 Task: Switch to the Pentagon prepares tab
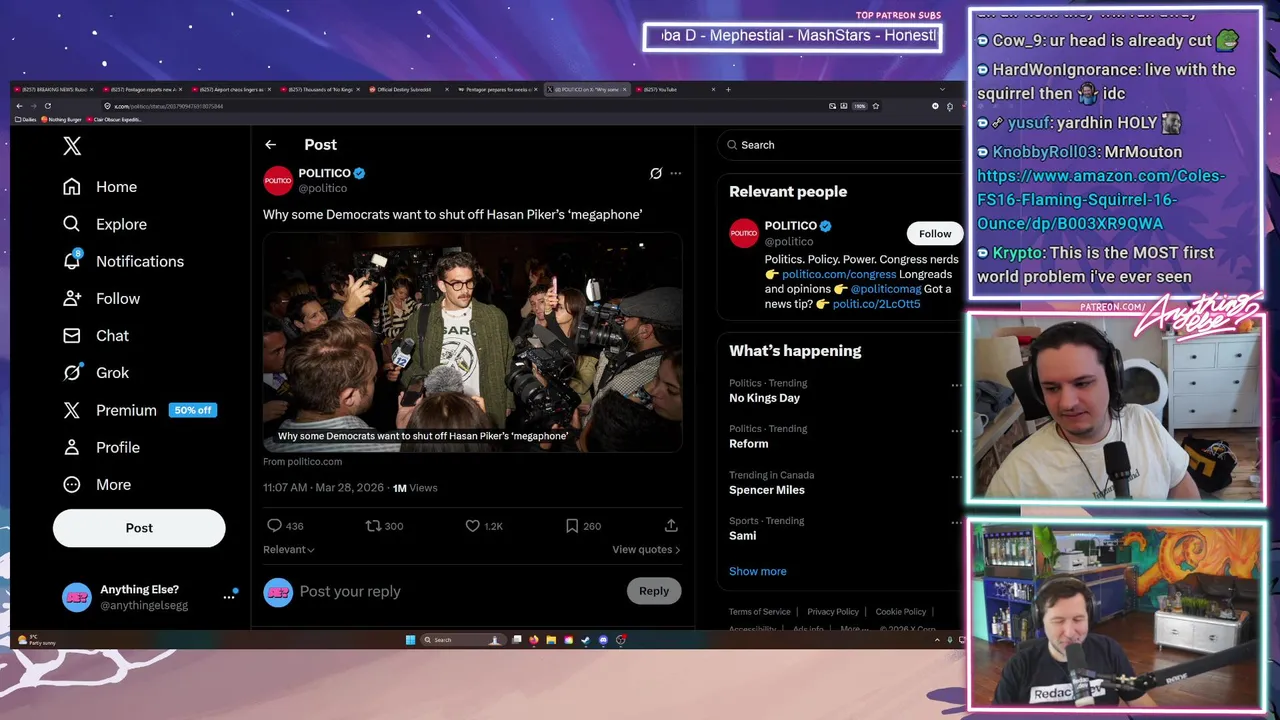click(x=499, y=90)
